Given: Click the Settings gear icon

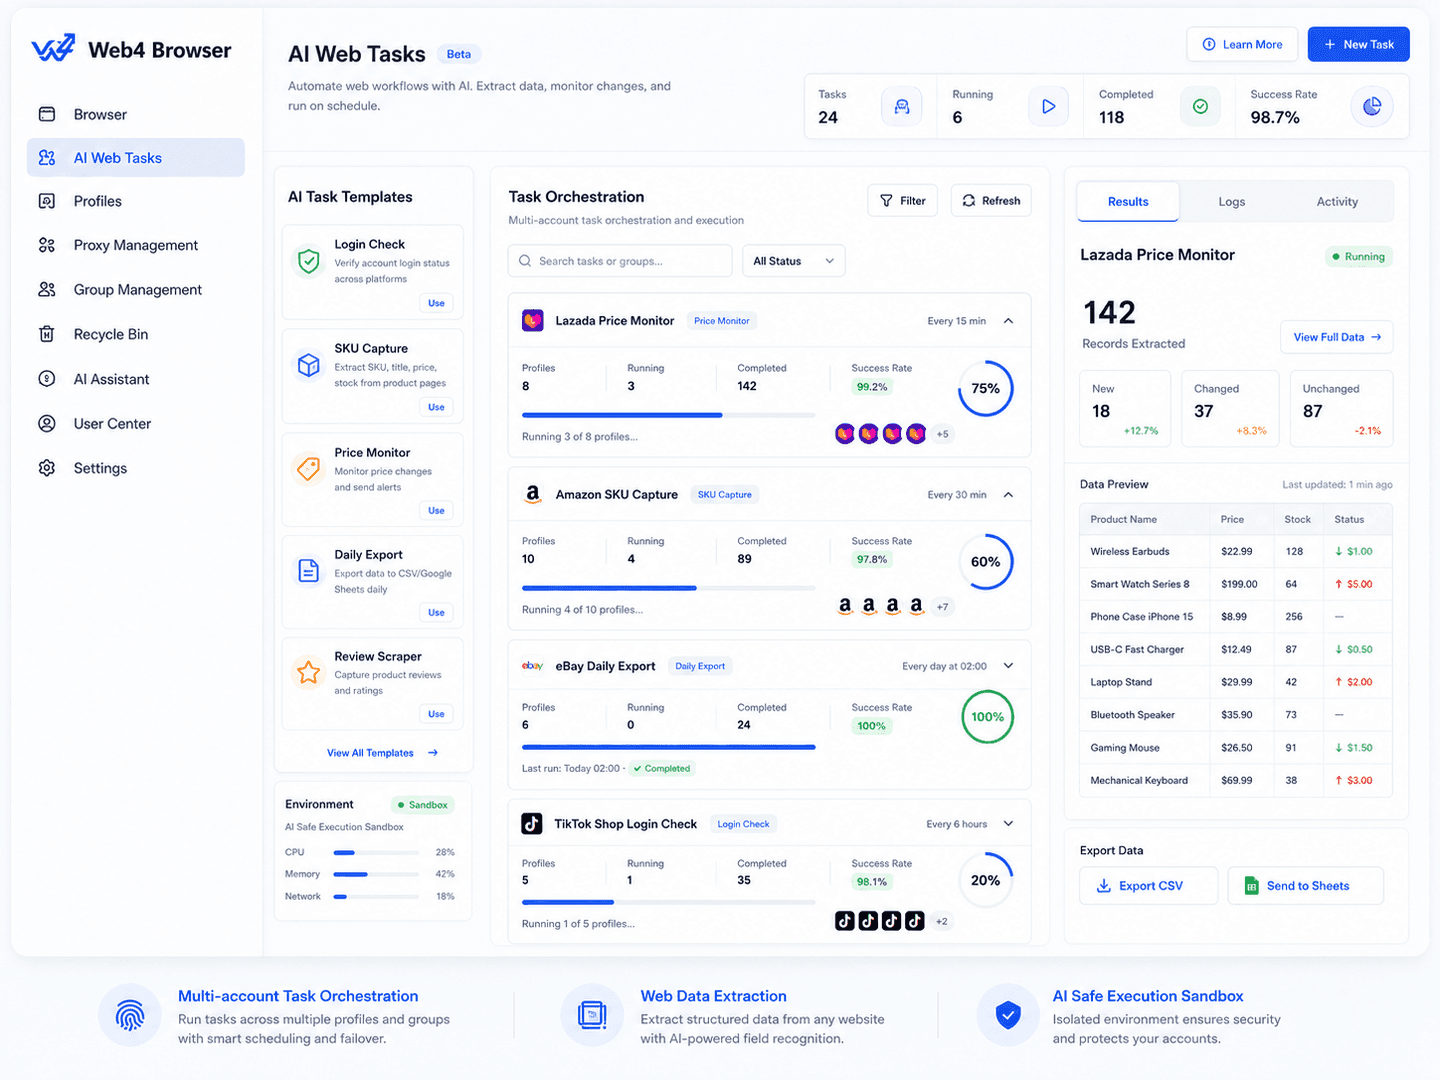Looking at the screenshot, I should (47, 468).
